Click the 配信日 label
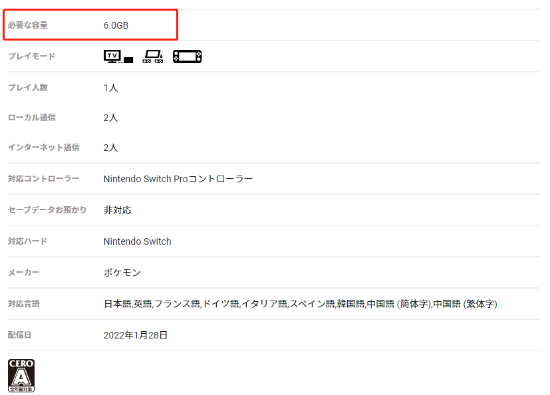The height and width of the screenshot is (395, 550). [x=20, y=335]
